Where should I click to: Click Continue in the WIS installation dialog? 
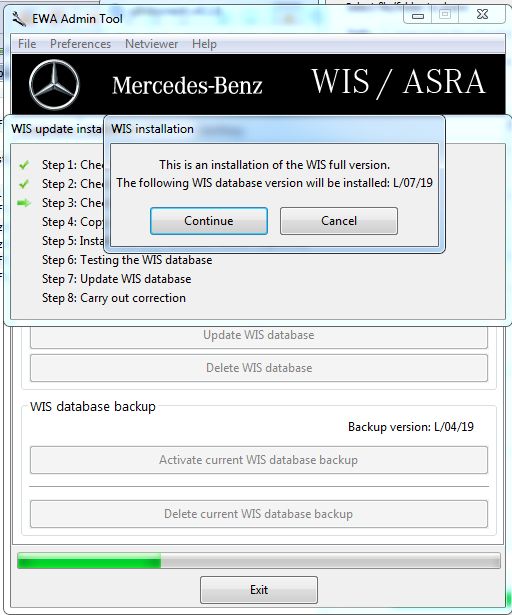click(x=209, y=221)
